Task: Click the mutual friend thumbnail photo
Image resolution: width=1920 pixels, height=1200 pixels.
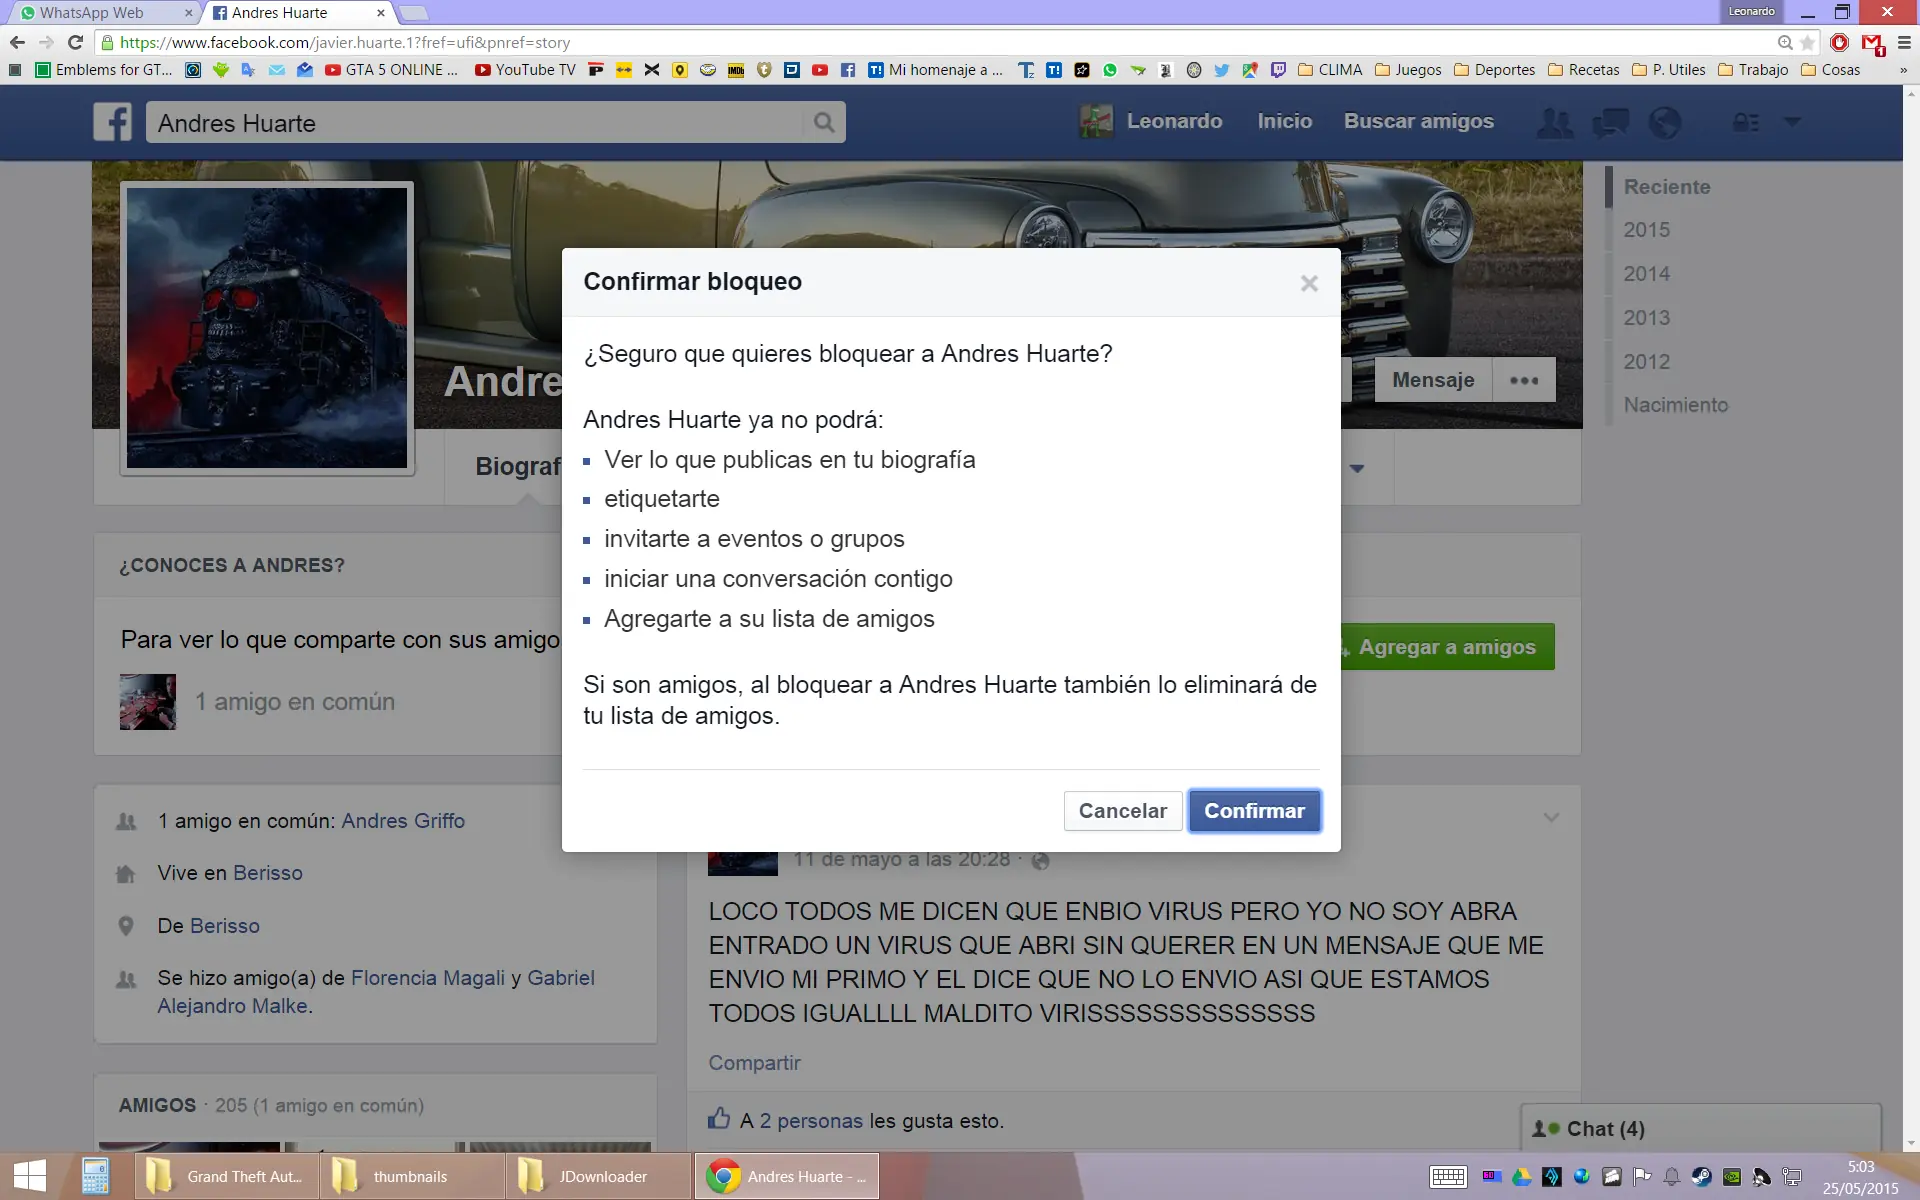Action: 148,702
